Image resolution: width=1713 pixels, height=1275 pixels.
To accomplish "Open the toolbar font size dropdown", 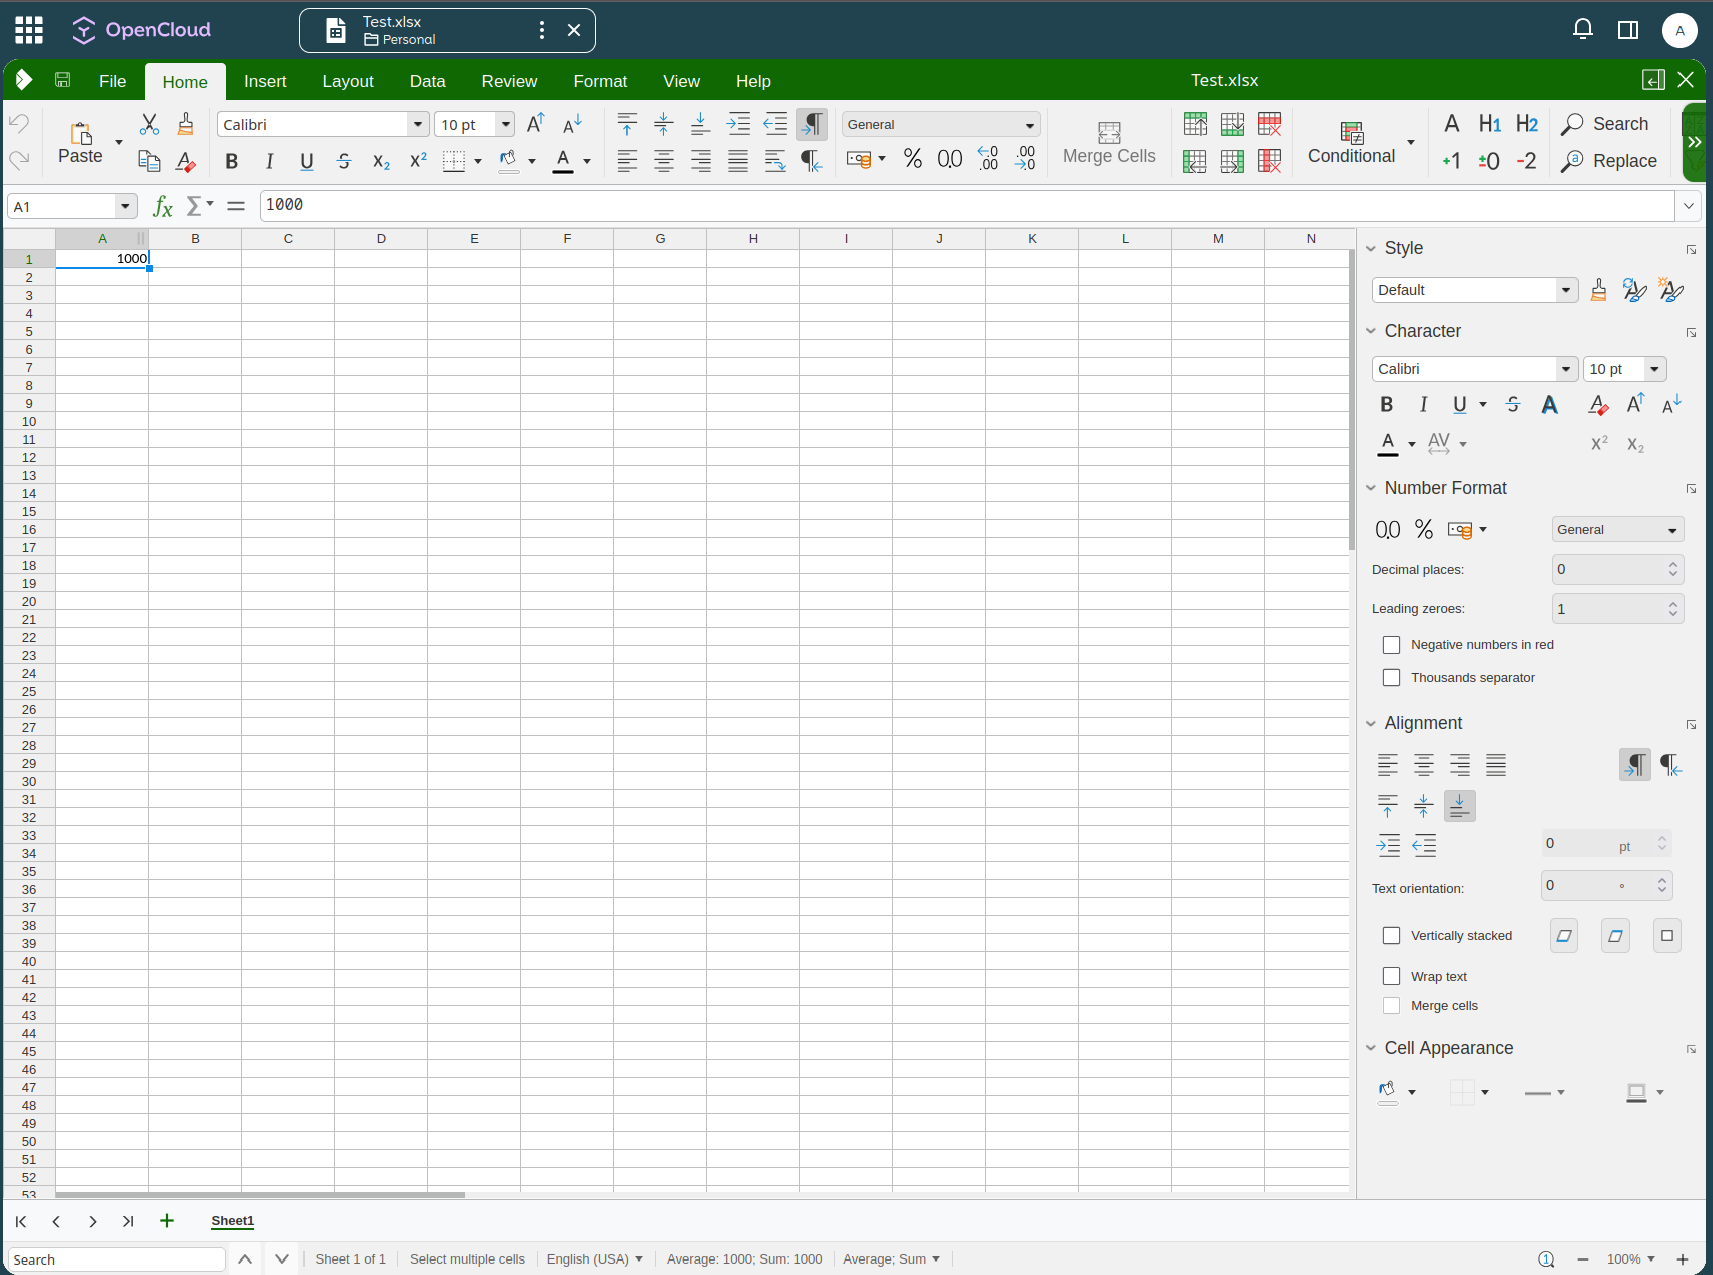I will [x=506, y=124].
